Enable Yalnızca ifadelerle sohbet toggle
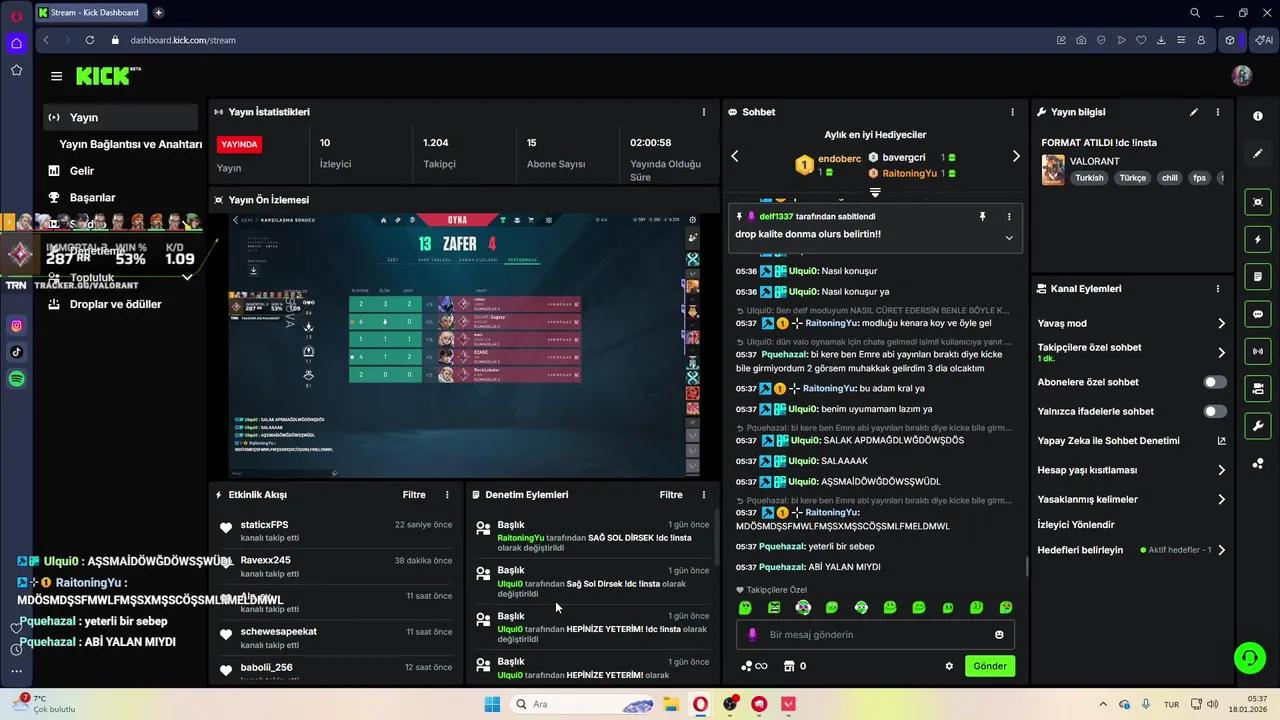Image resolution: width=1280 pixels, height=720 pixels. [x=1214, y=411]
